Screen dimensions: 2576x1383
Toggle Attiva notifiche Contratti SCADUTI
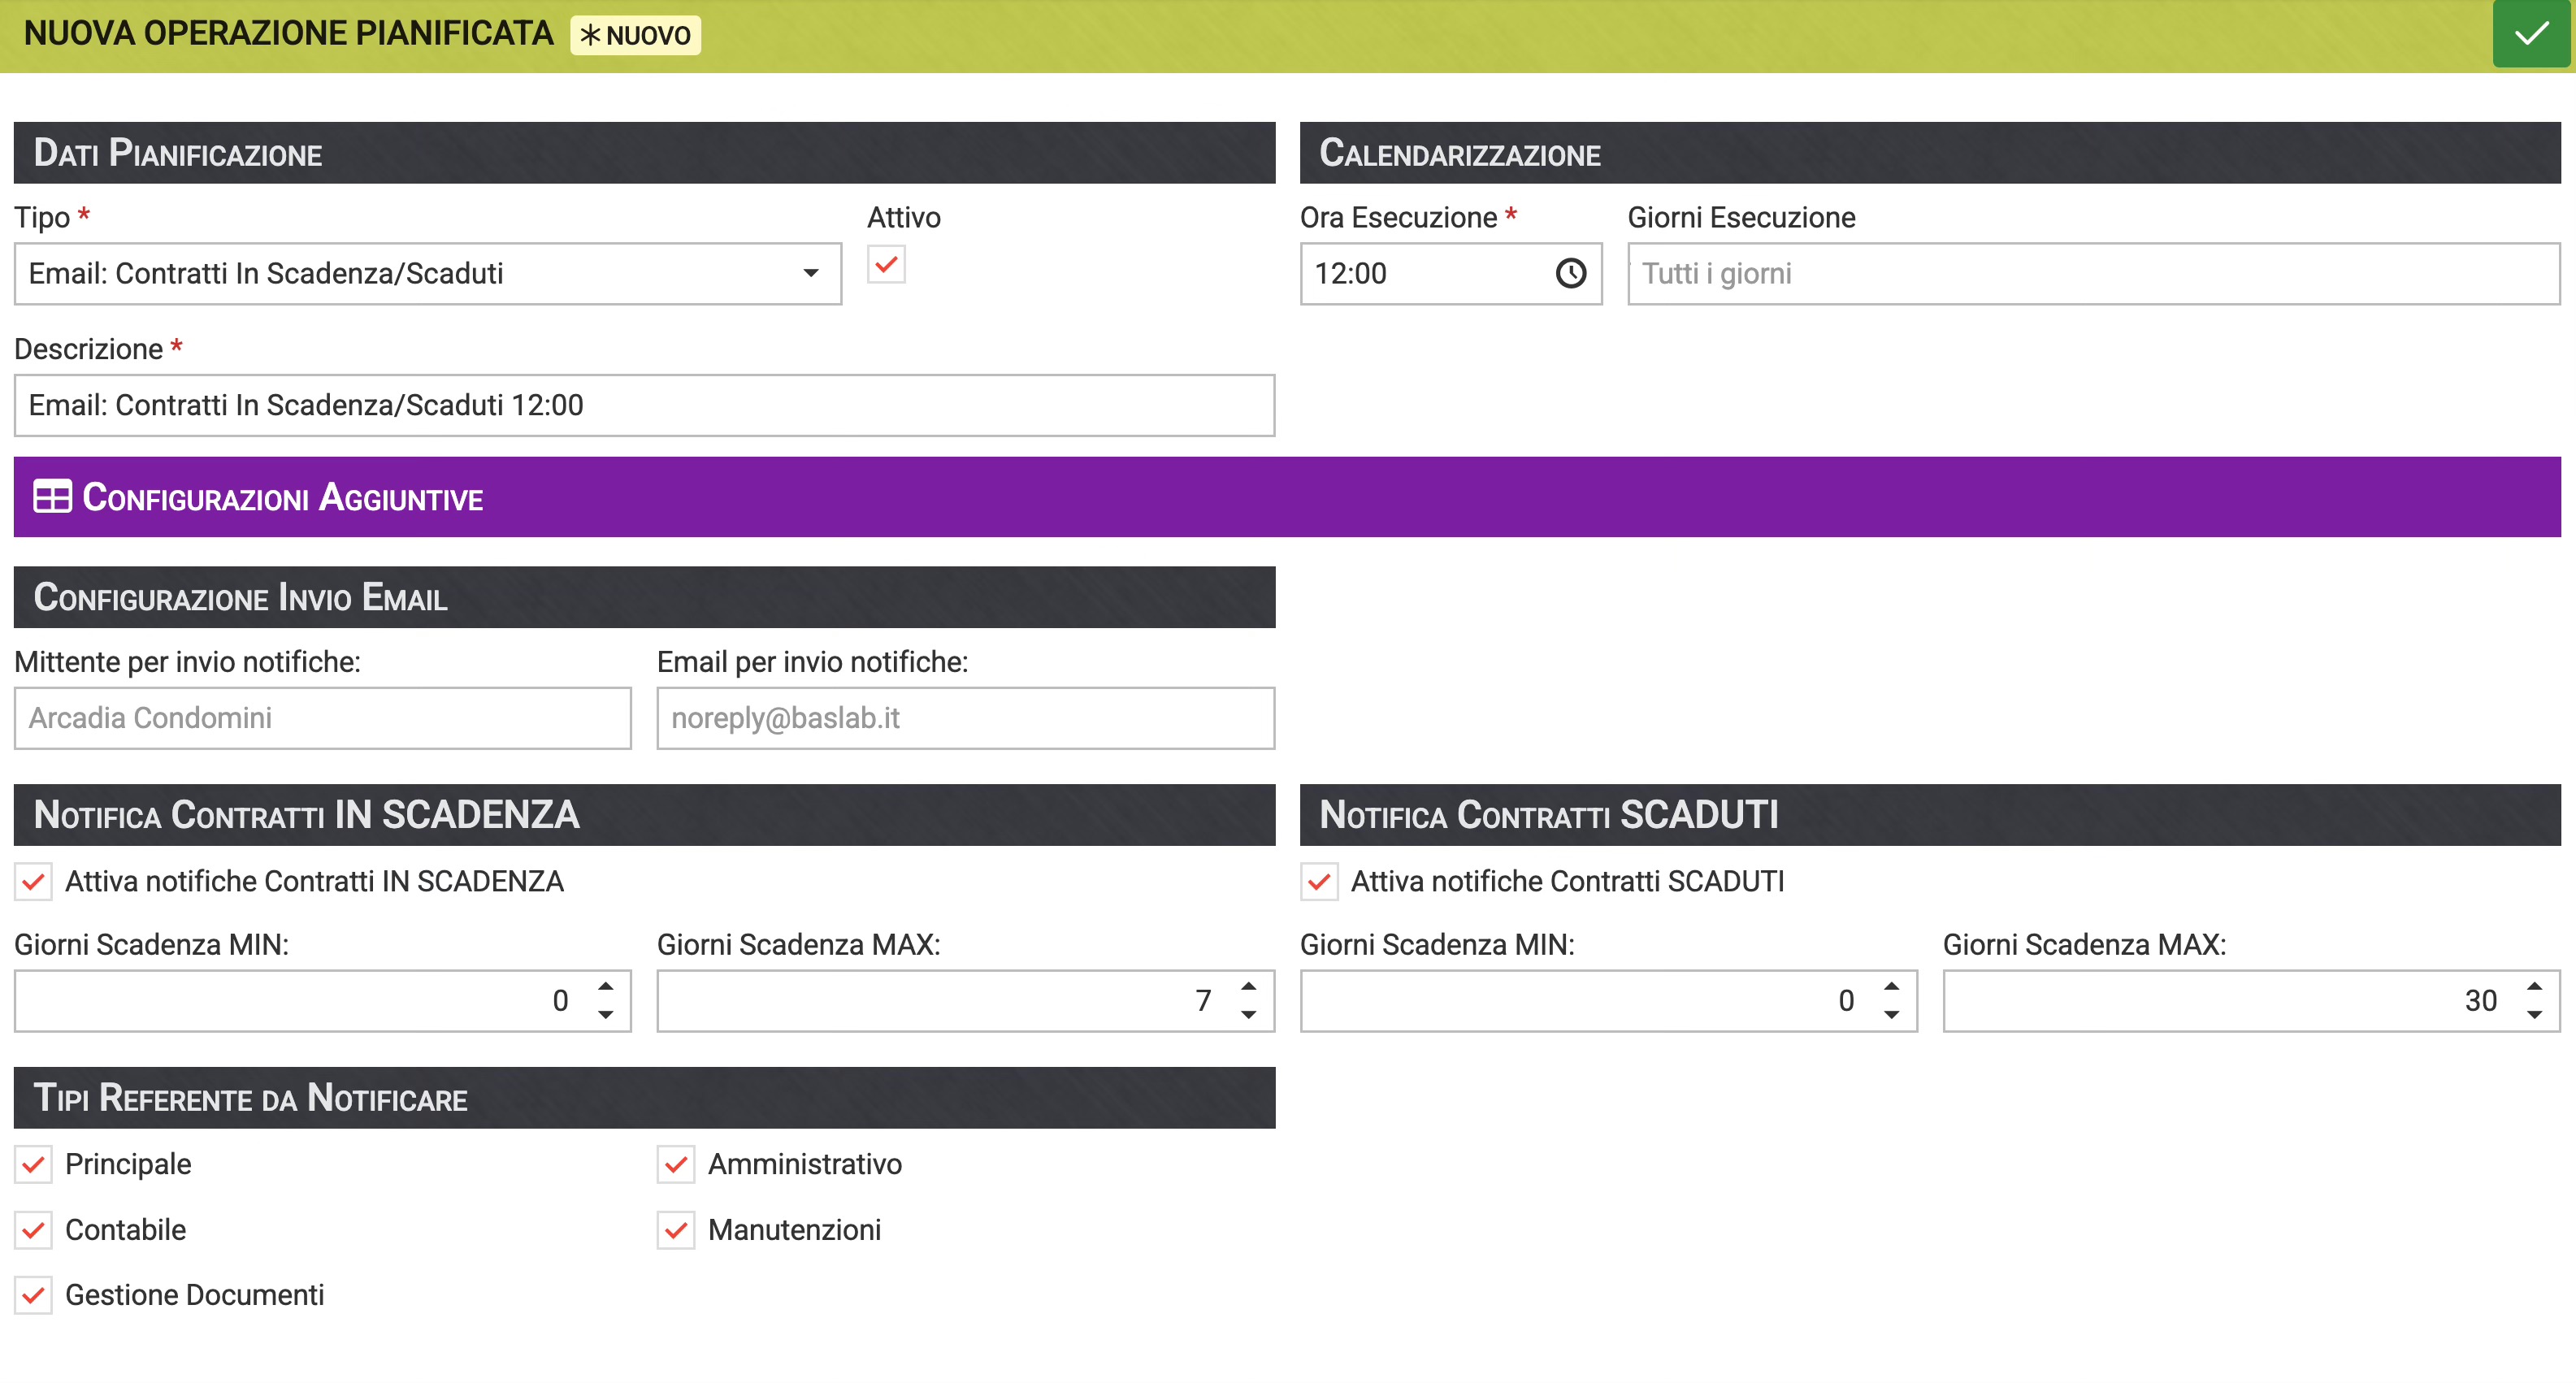pyautogui.click(x=1319, y=882)
